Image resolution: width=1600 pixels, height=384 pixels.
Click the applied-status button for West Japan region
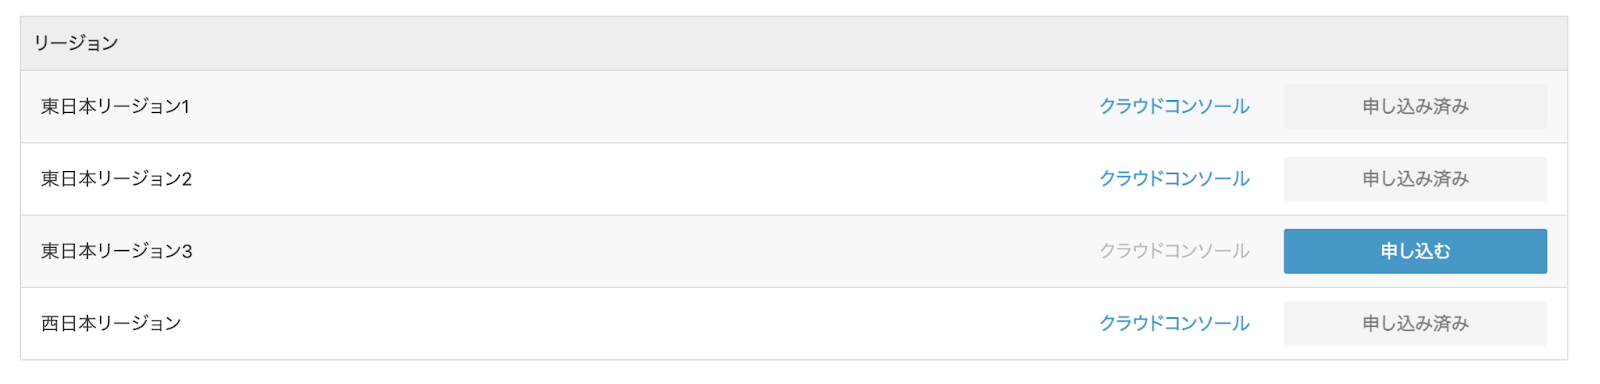[1415, 323]
